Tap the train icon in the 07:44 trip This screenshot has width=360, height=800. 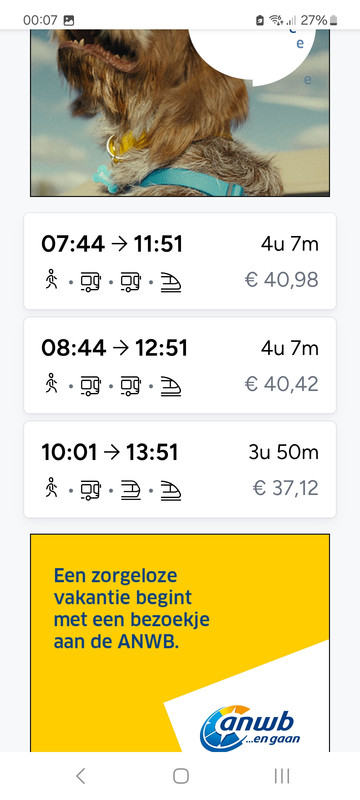pyautogui.click(x=171, y=282)
